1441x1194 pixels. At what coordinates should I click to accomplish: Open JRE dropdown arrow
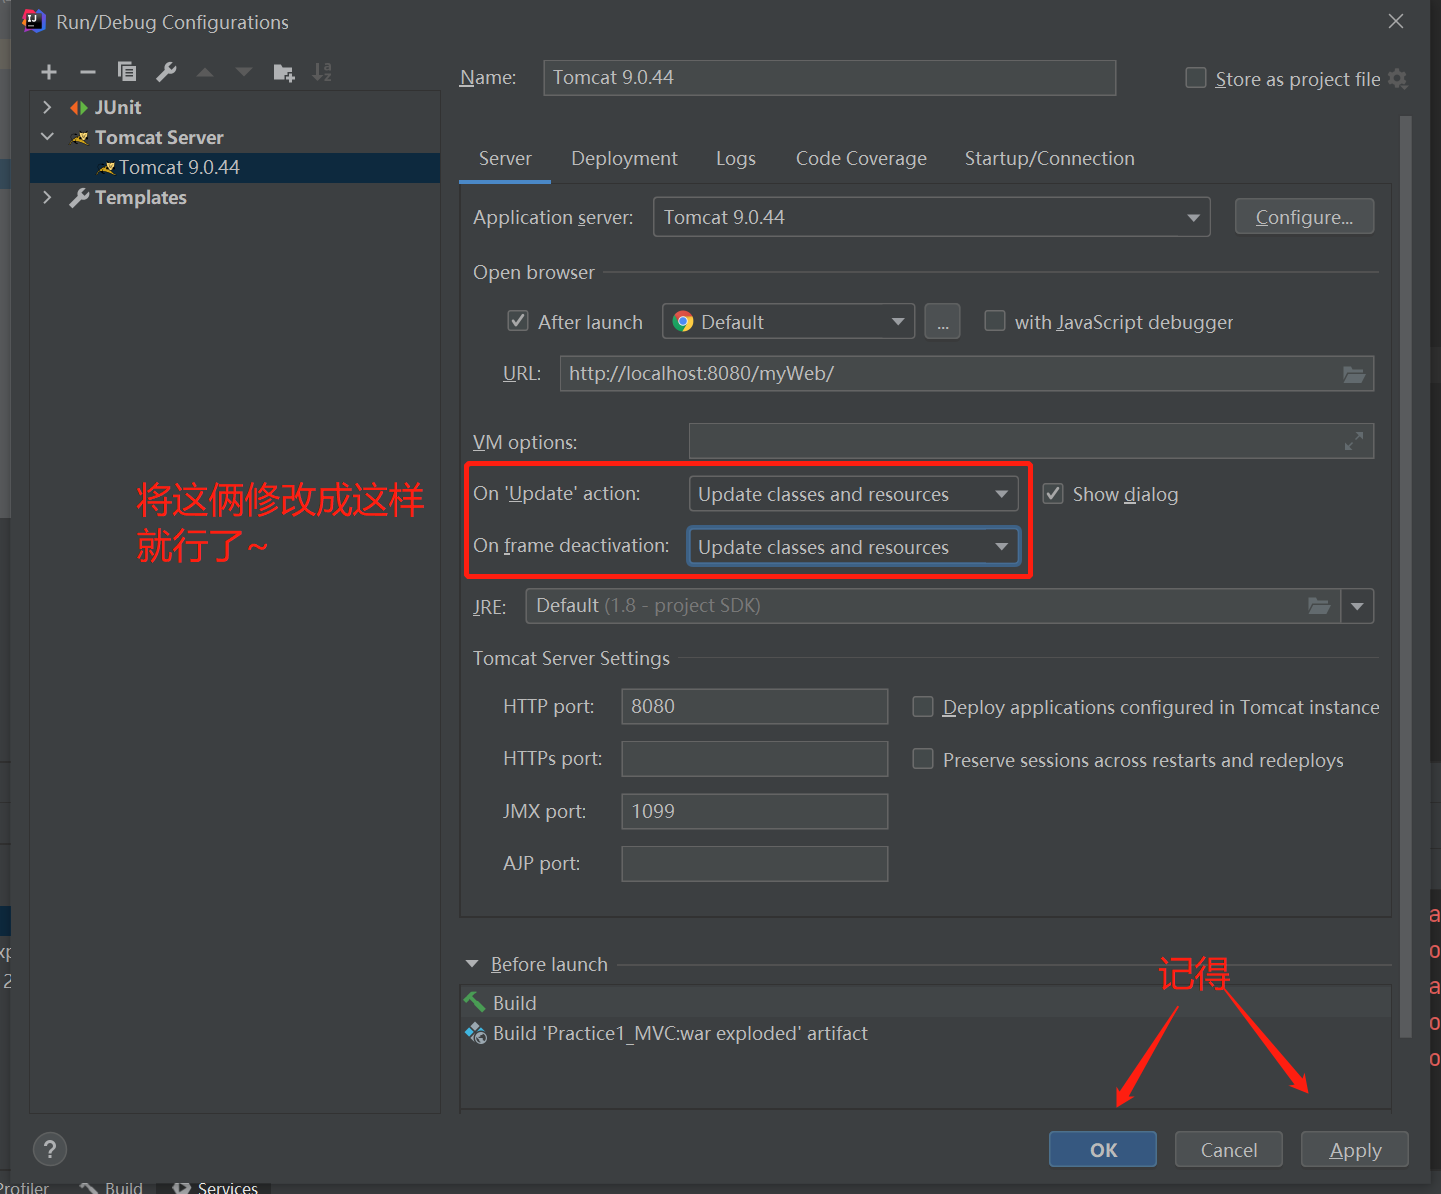tap(1357, 606)
